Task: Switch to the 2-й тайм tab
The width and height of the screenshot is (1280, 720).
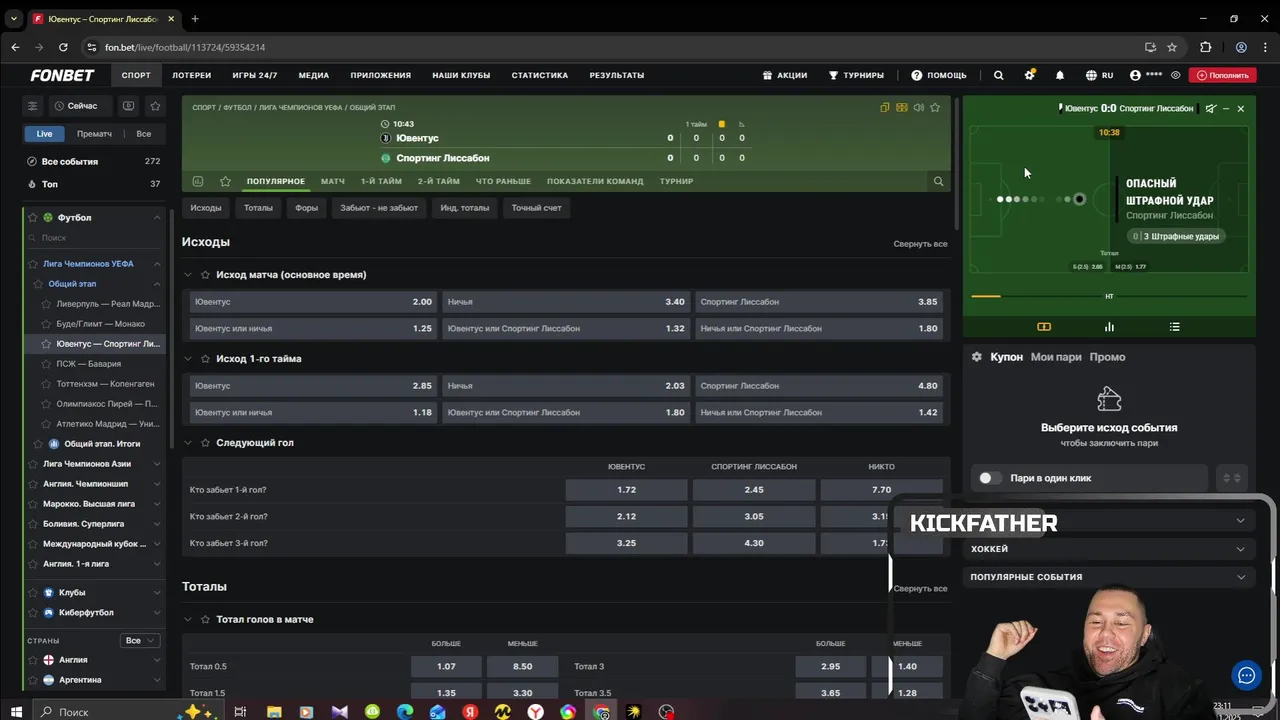Action: click(x=439, y=181)
